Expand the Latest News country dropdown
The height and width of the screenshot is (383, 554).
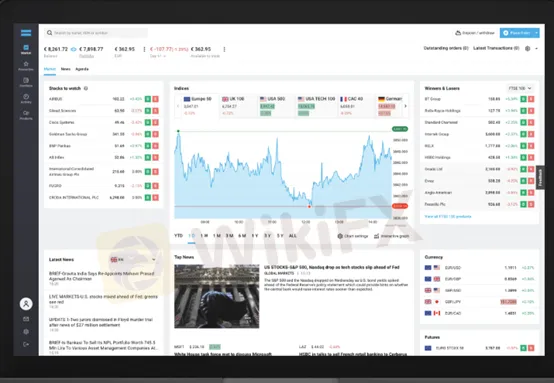click(x=133, y=260)
